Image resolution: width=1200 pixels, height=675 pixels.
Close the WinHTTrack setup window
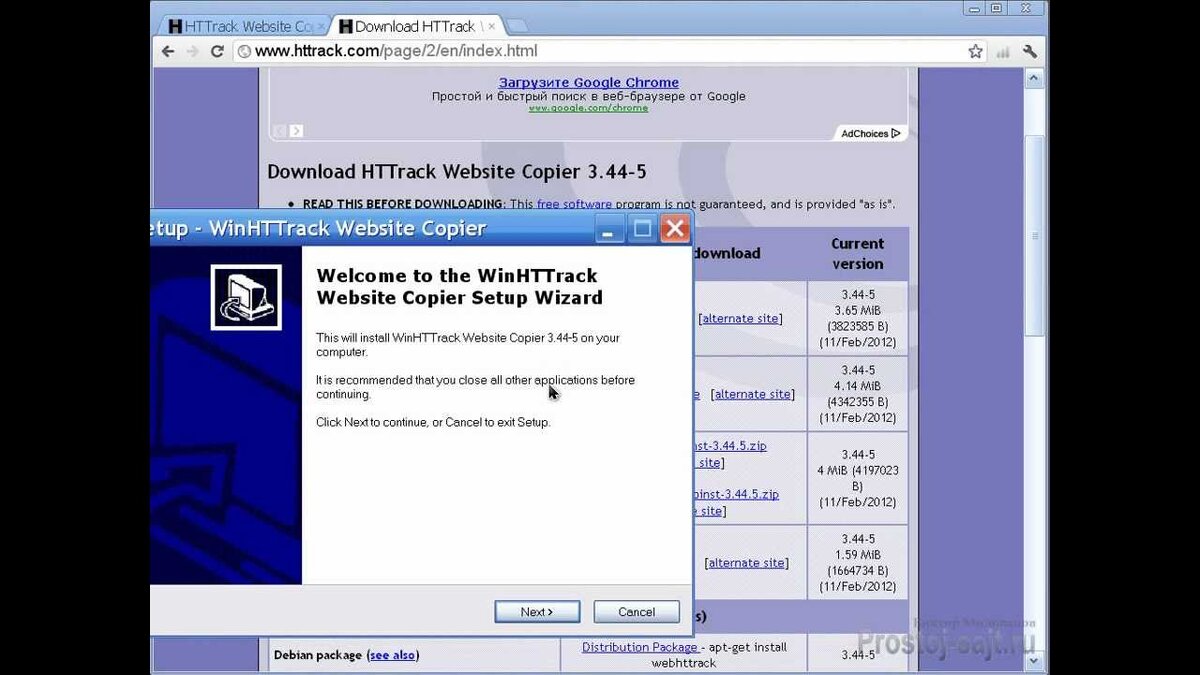point(675,229)
